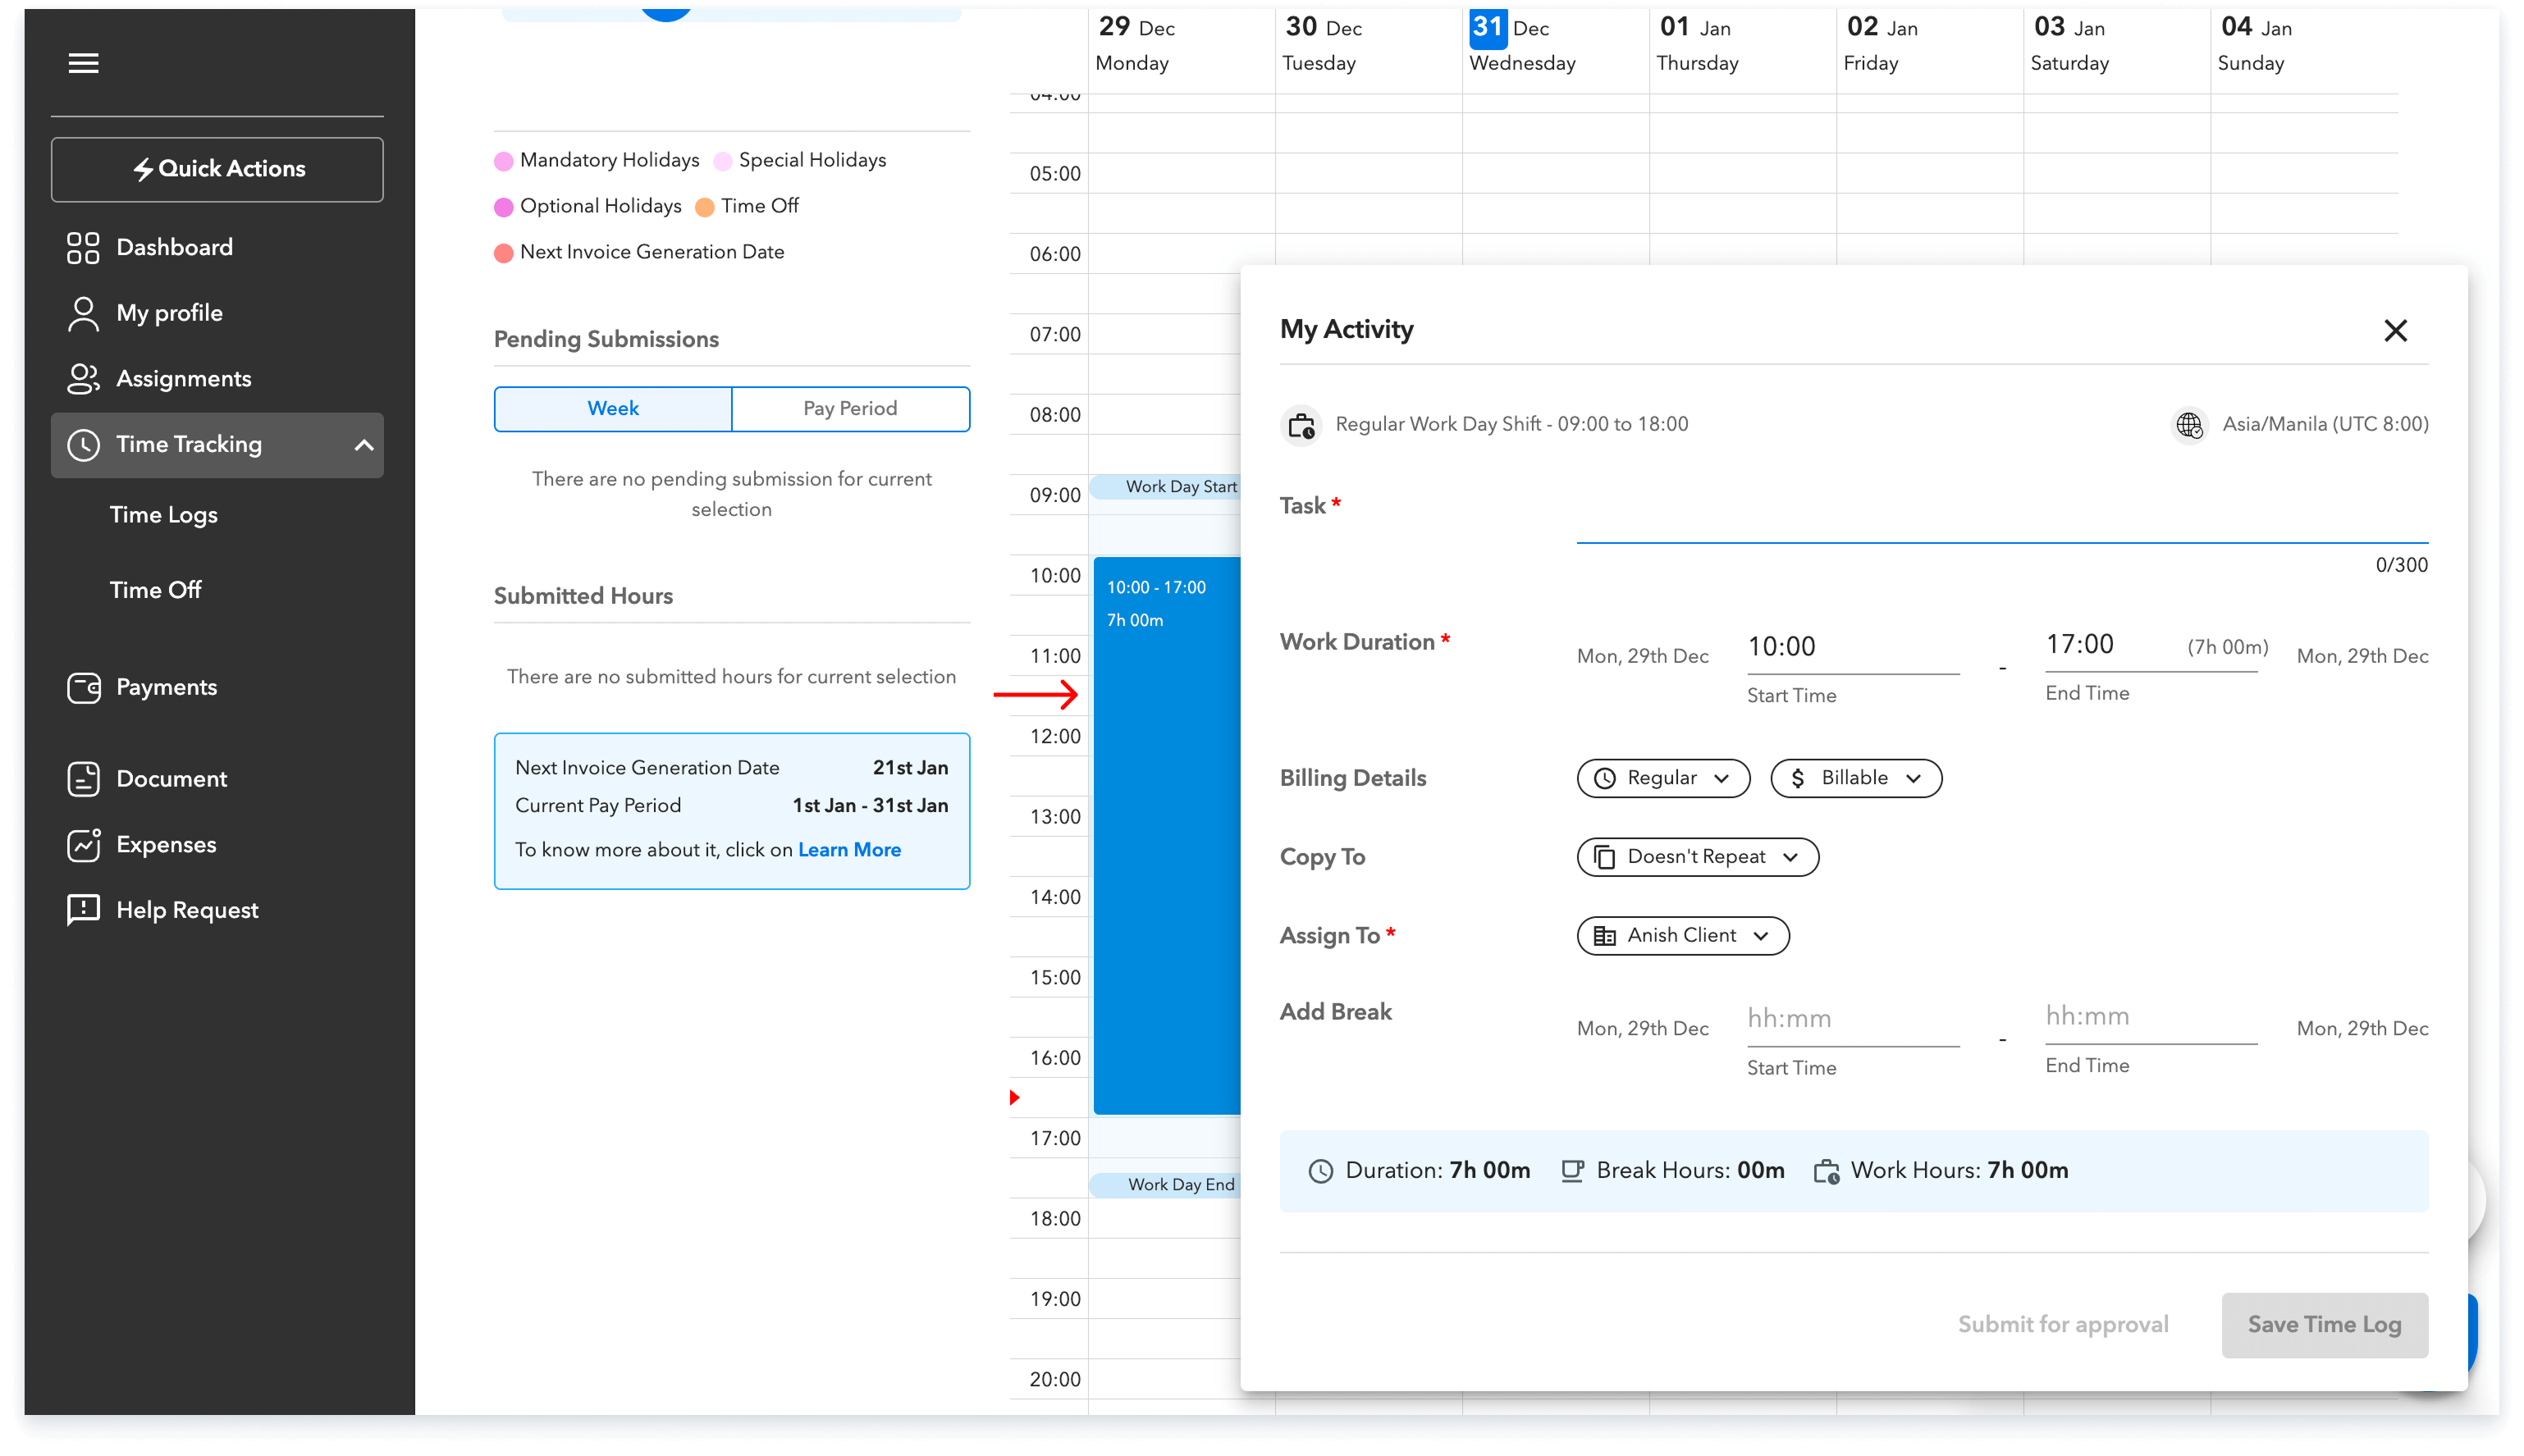Go to Time Logs submenu item

tap(164, 515)
